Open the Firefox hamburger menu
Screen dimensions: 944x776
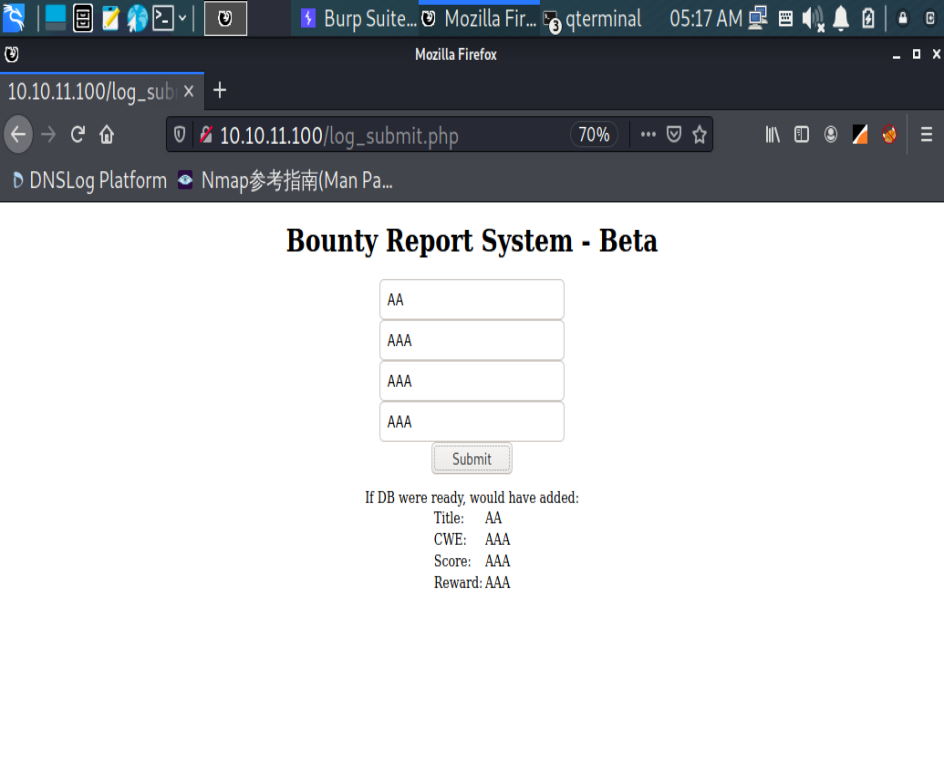(x=927, y=134)
